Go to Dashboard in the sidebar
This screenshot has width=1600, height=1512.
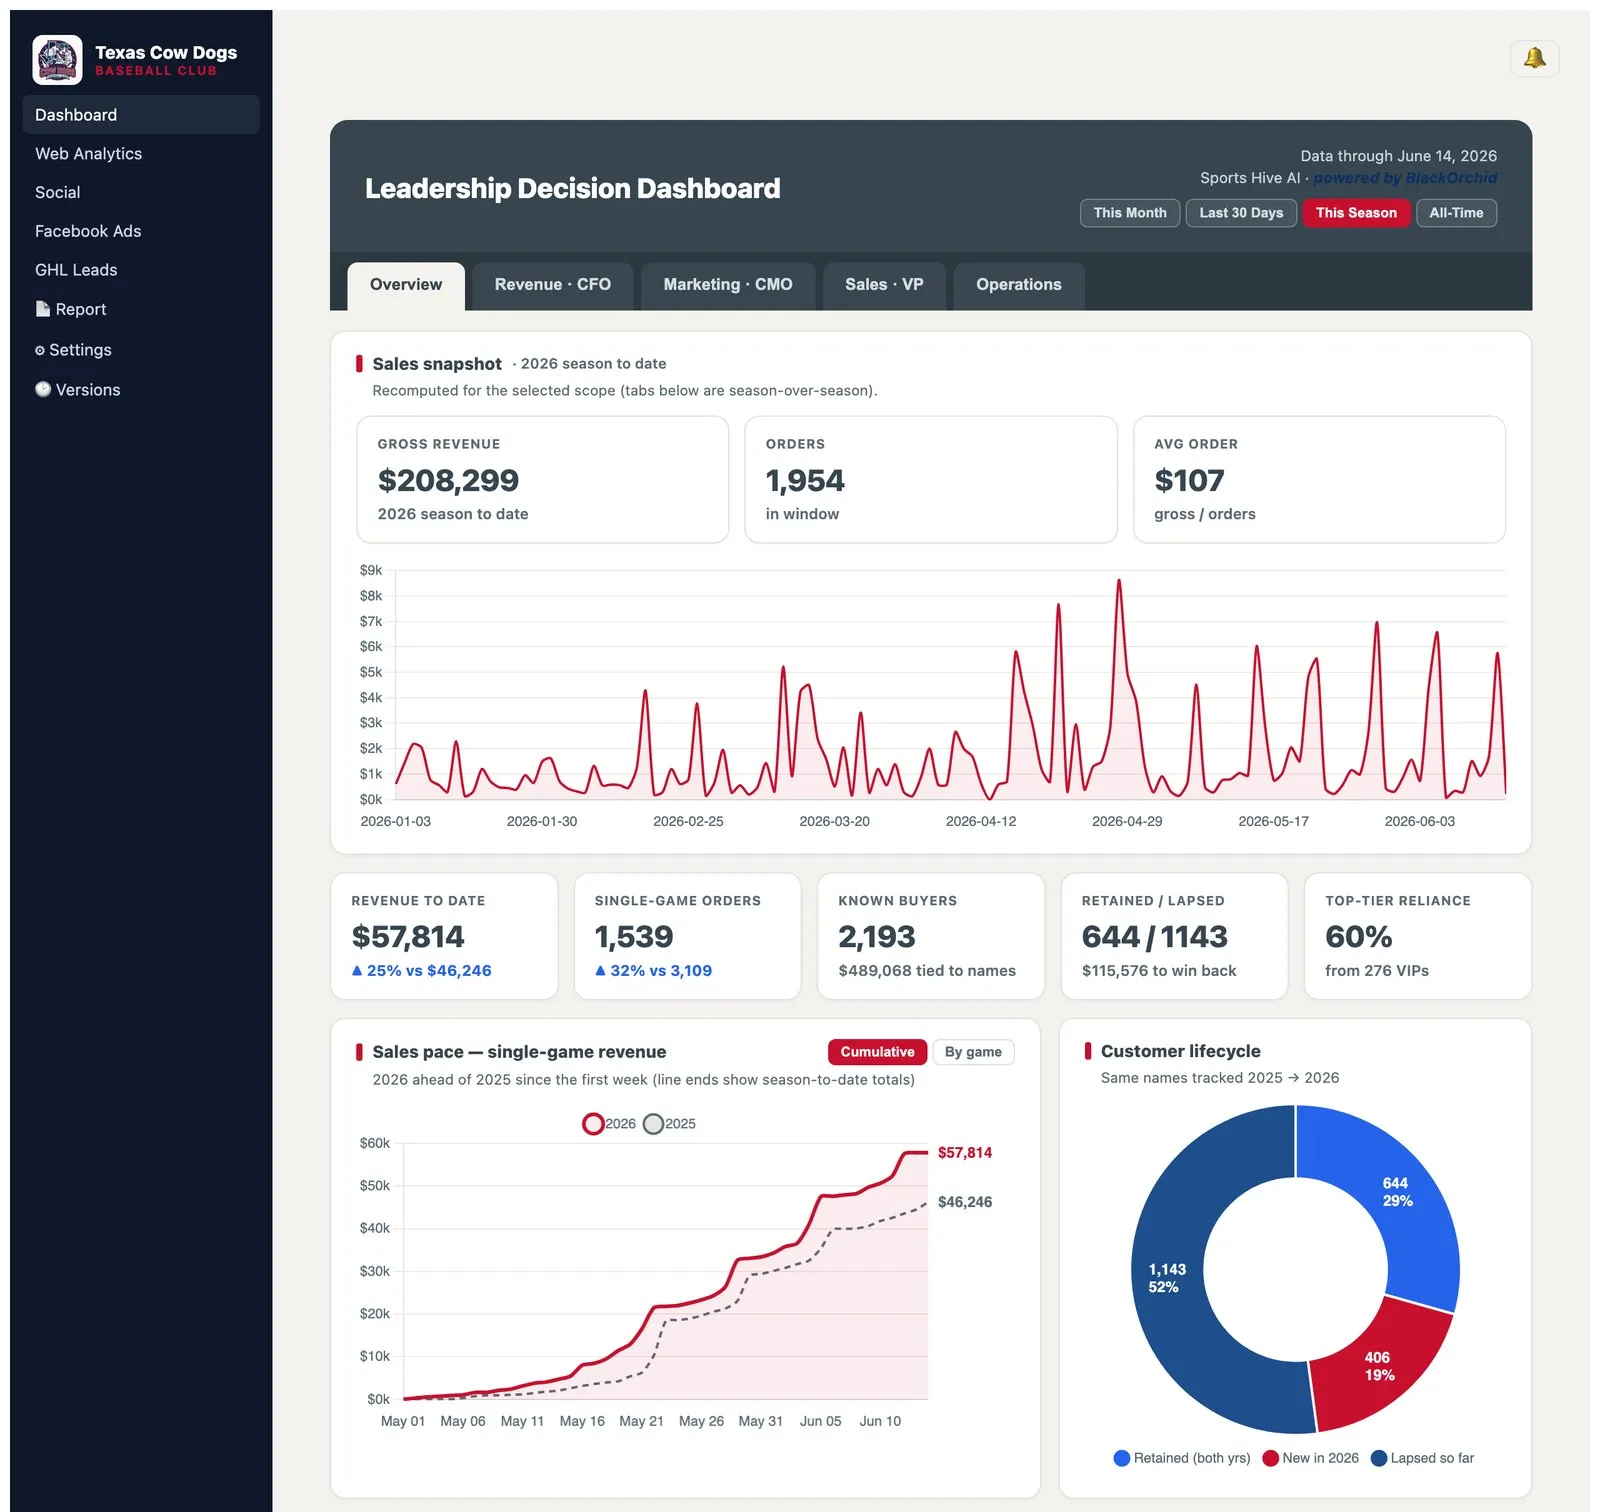(x=141, y=115)
